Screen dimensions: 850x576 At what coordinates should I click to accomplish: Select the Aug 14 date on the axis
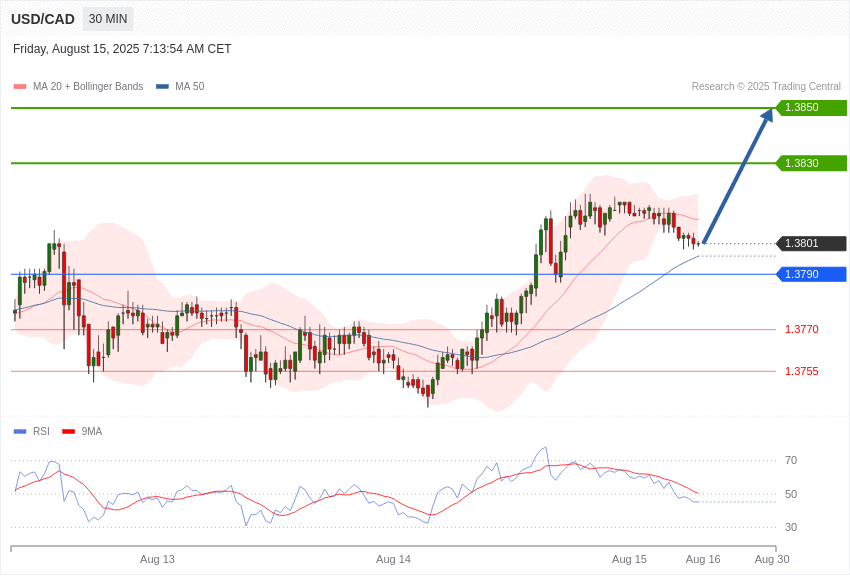pyautogui.click(x=393, y=559)
